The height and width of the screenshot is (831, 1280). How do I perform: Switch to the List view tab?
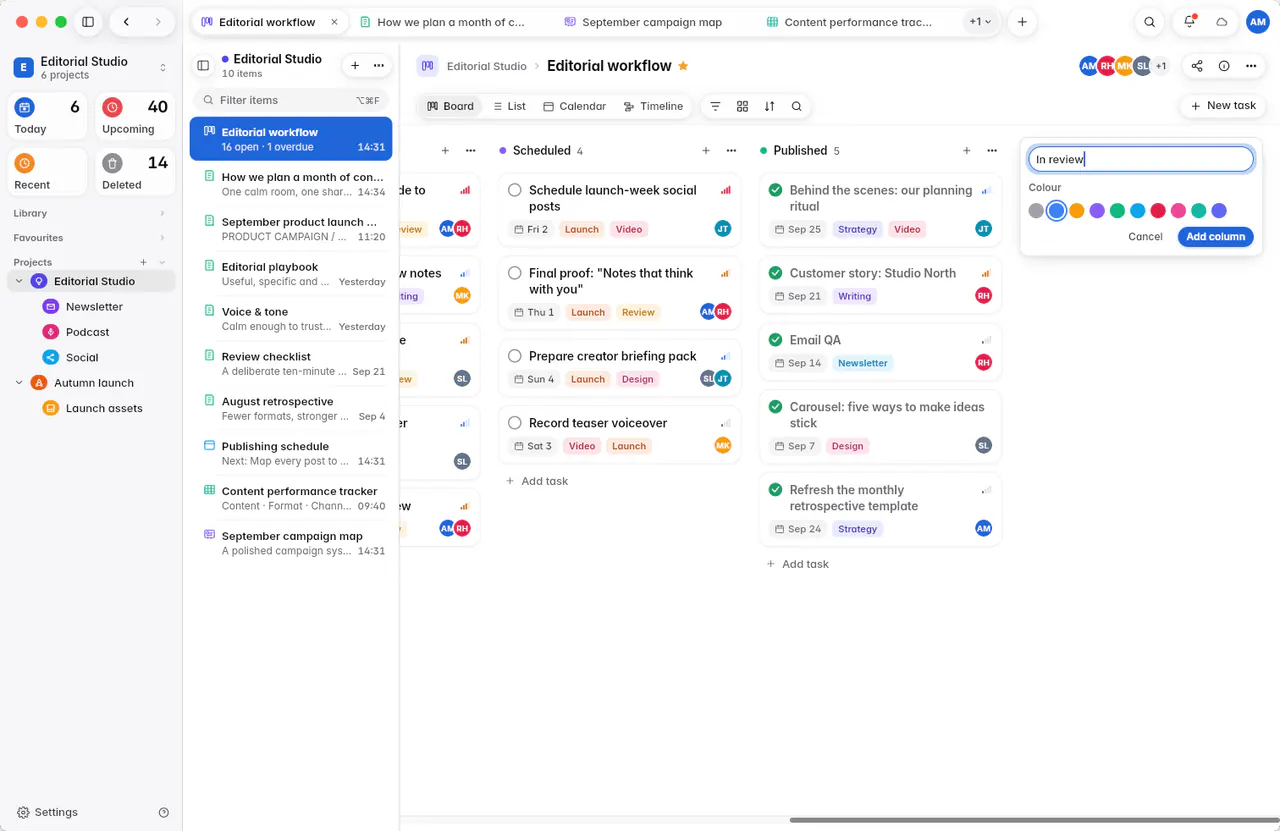point(508,106)
